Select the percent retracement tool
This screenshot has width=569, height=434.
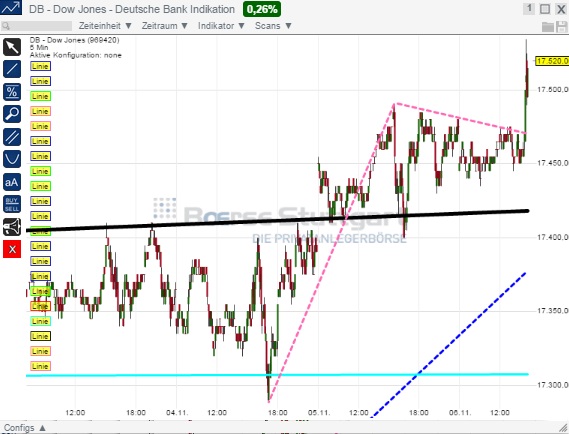pos(12,92)
